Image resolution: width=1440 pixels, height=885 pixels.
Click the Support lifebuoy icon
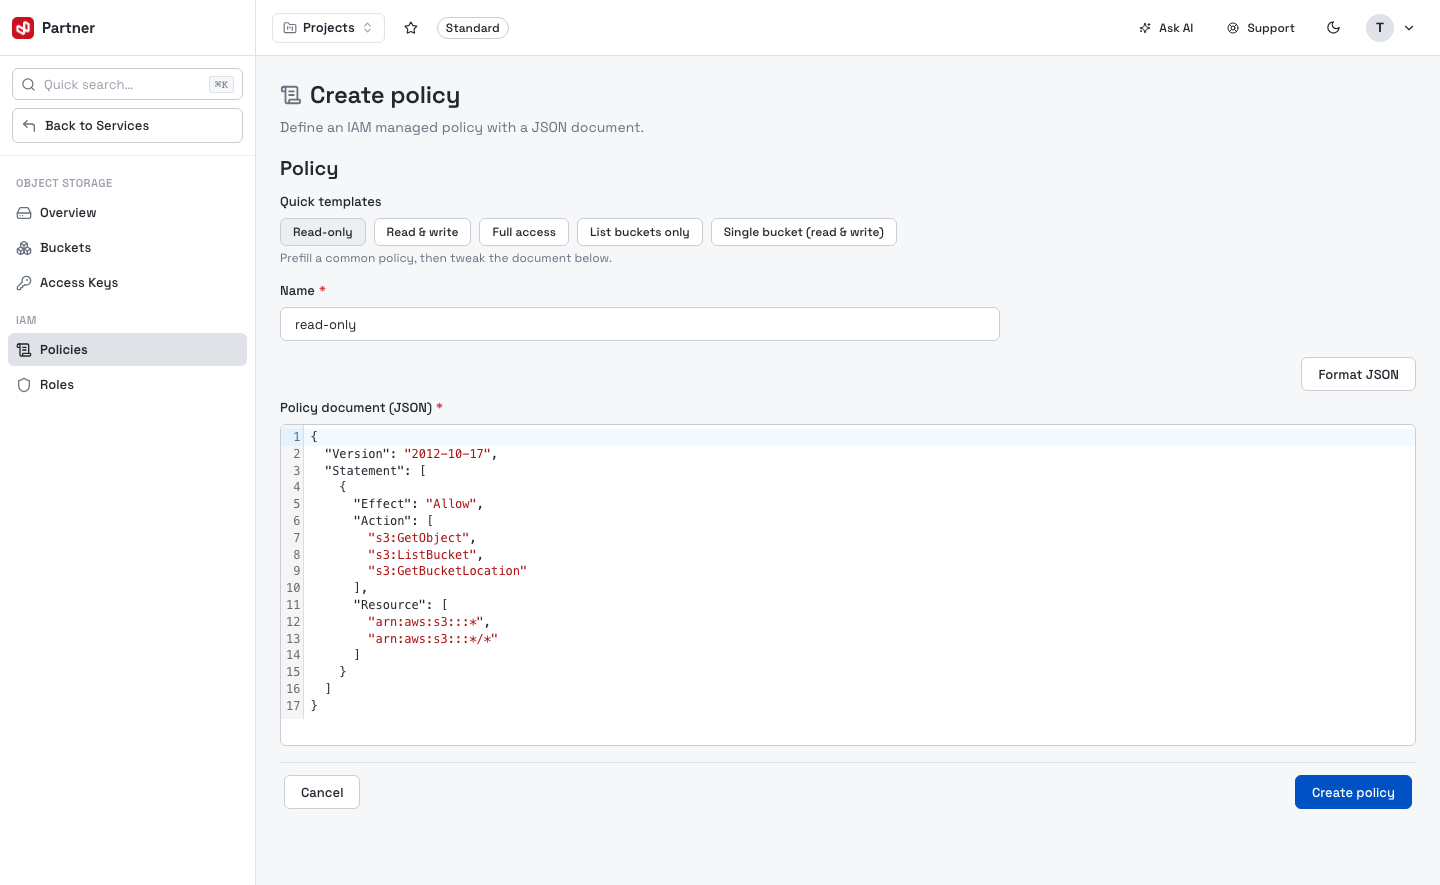(x=1233, y=28)
